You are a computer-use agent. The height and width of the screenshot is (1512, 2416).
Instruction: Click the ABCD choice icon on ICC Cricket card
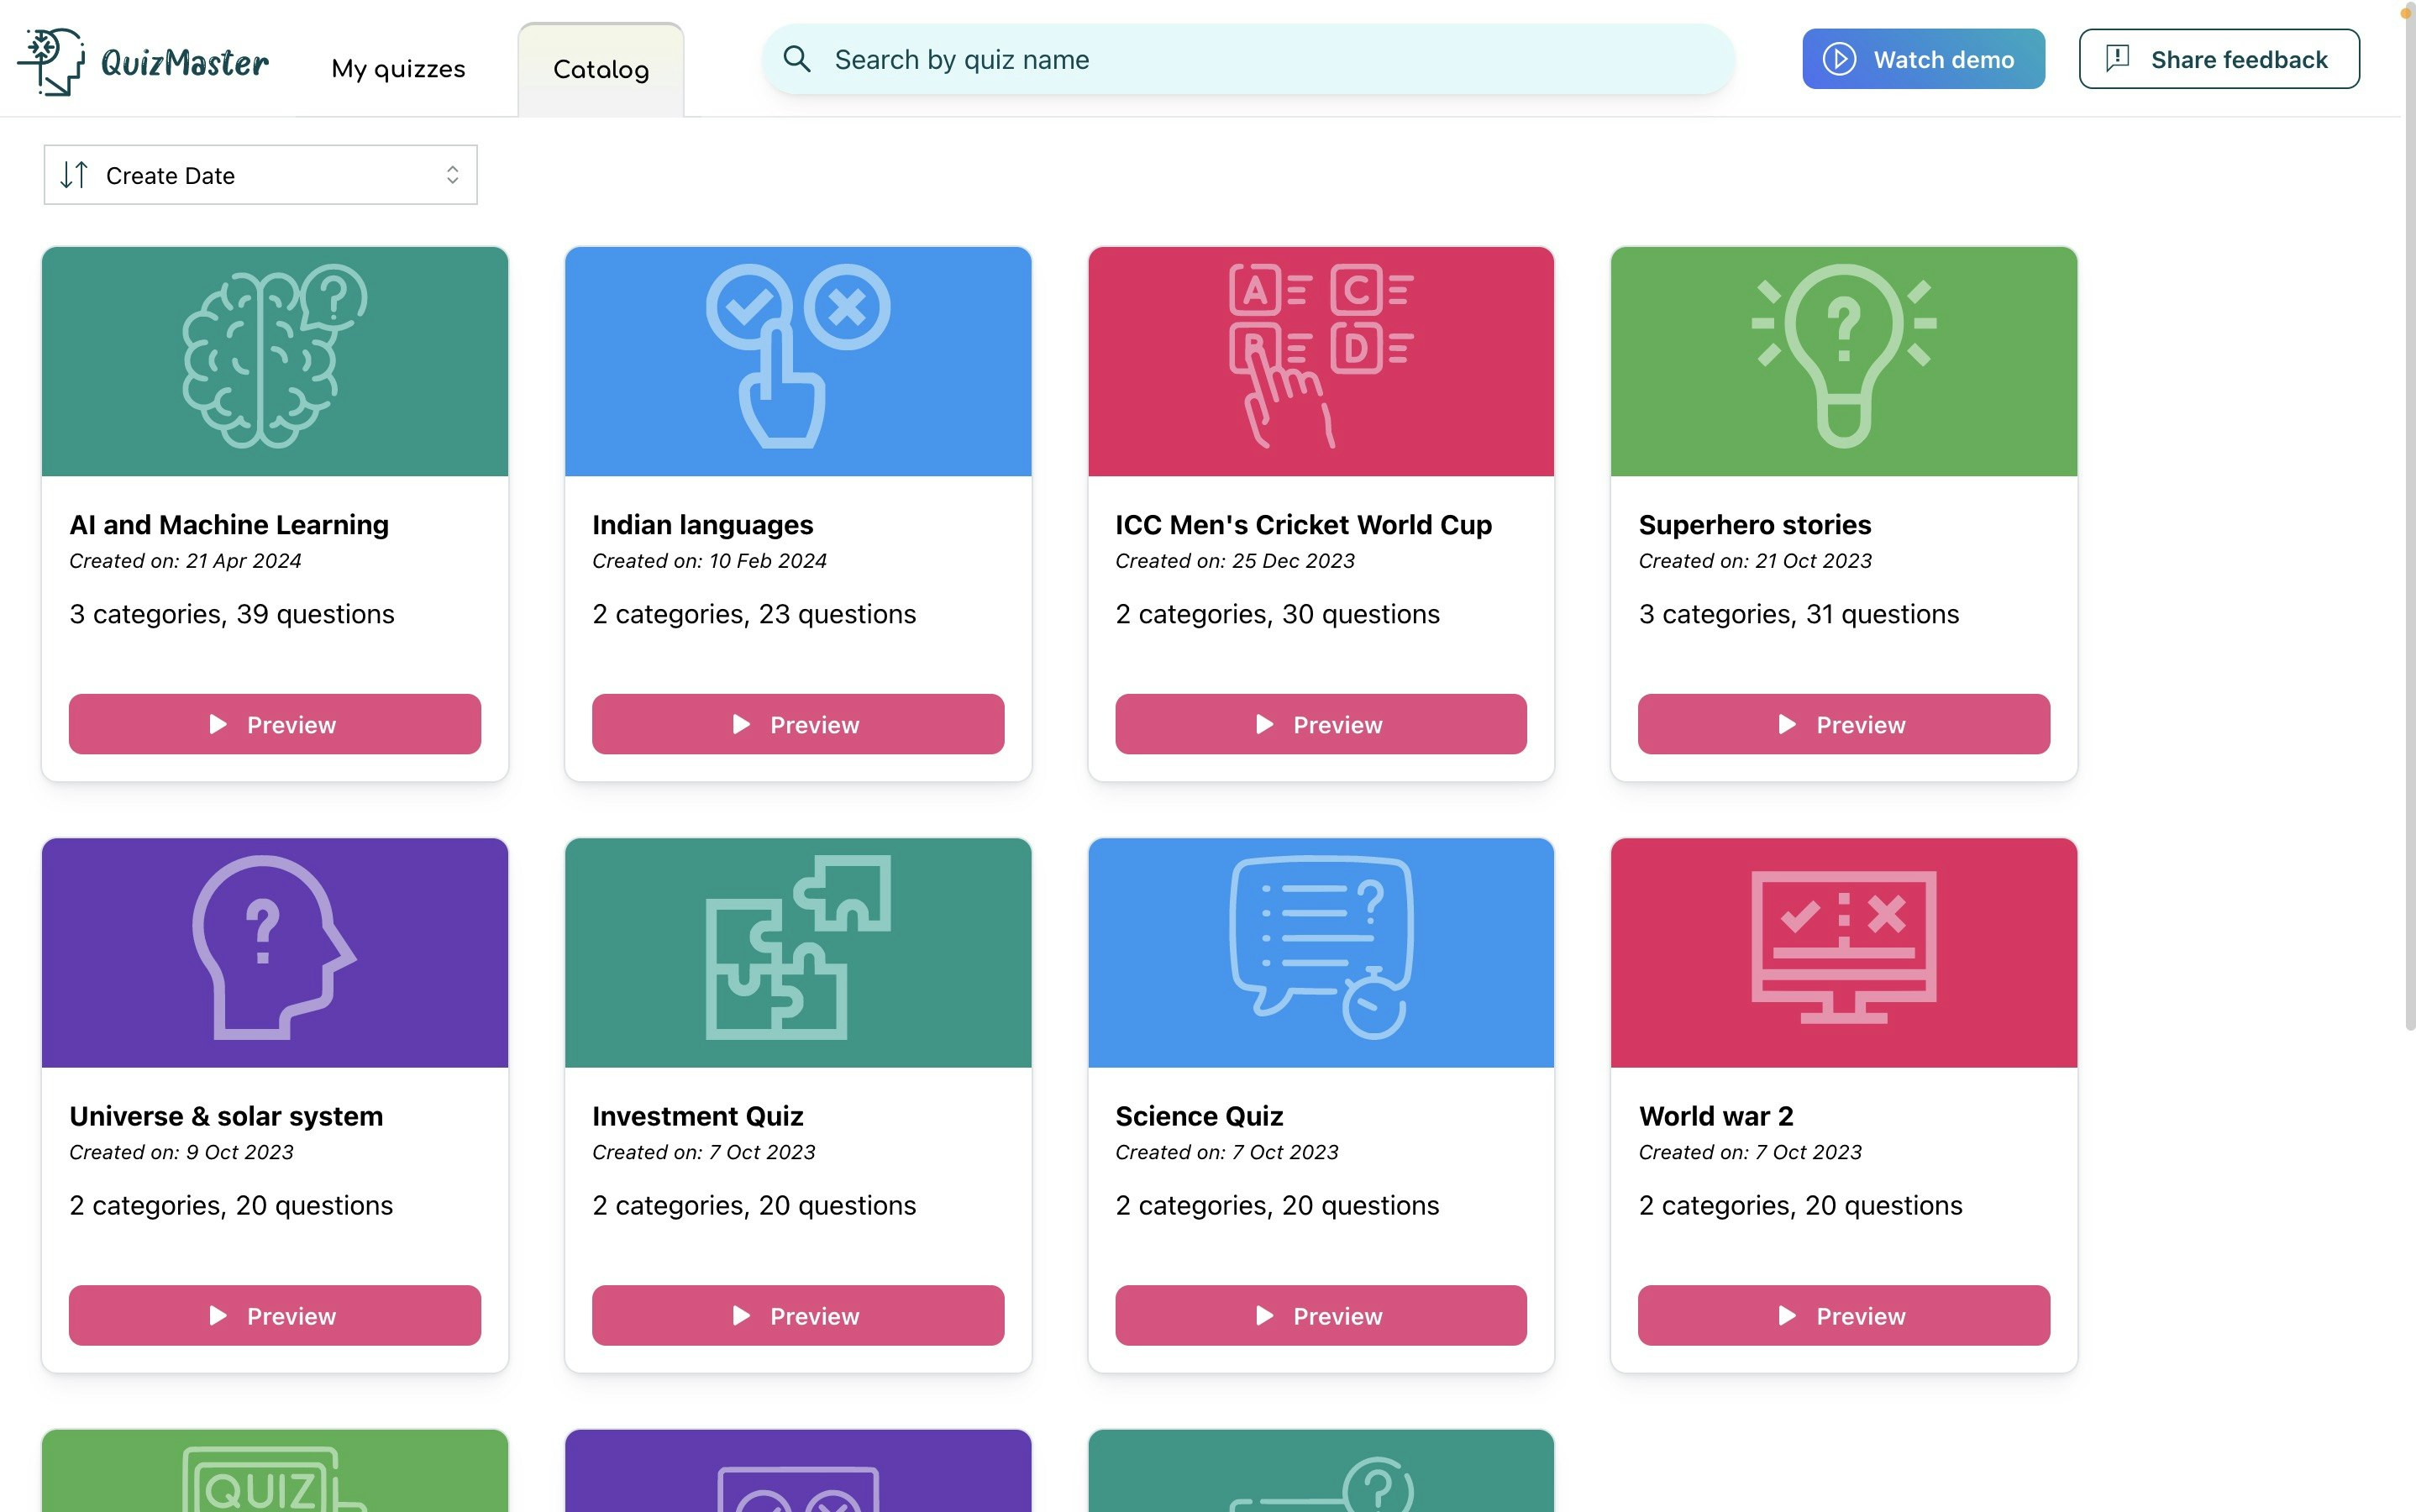1321,356
